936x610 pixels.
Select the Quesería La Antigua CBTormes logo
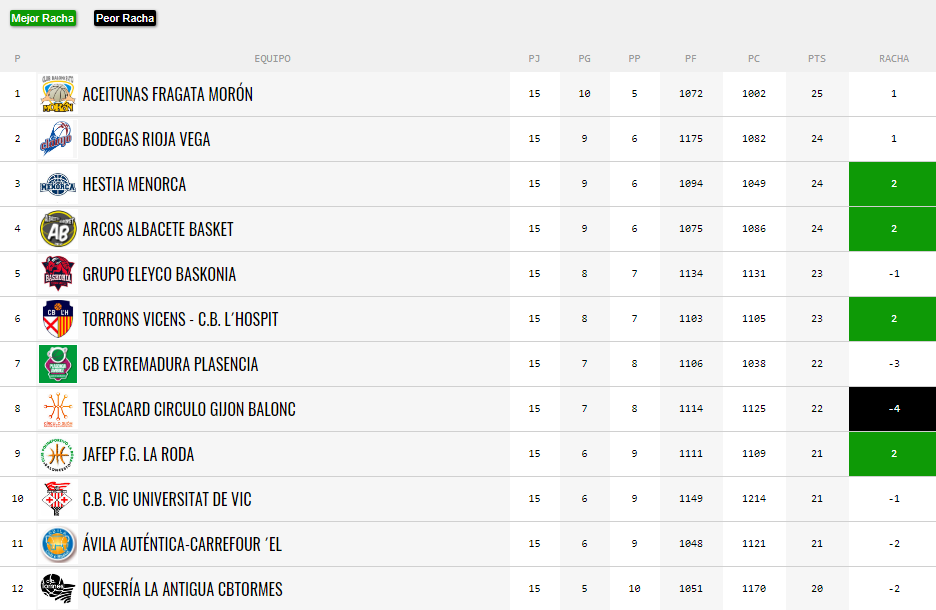tap(58, 589)
